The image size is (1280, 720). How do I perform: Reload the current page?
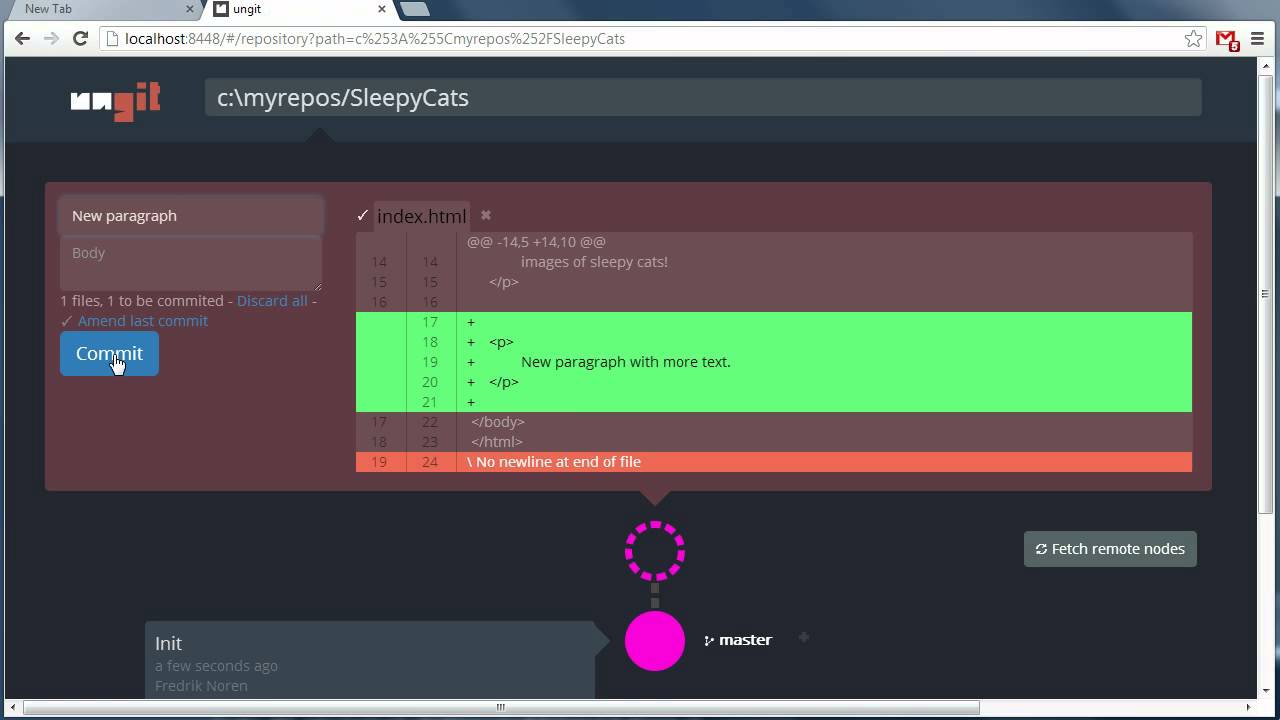(x=81, y=39)
